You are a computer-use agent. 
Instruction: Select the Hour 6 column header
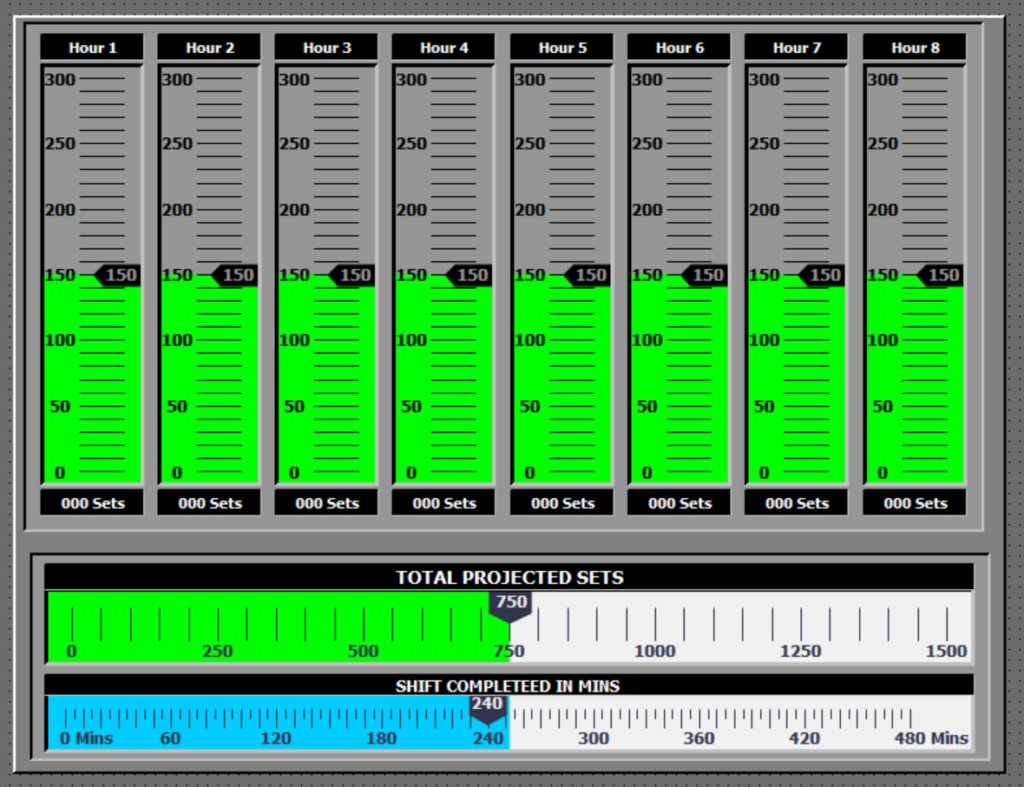[679, 48]
